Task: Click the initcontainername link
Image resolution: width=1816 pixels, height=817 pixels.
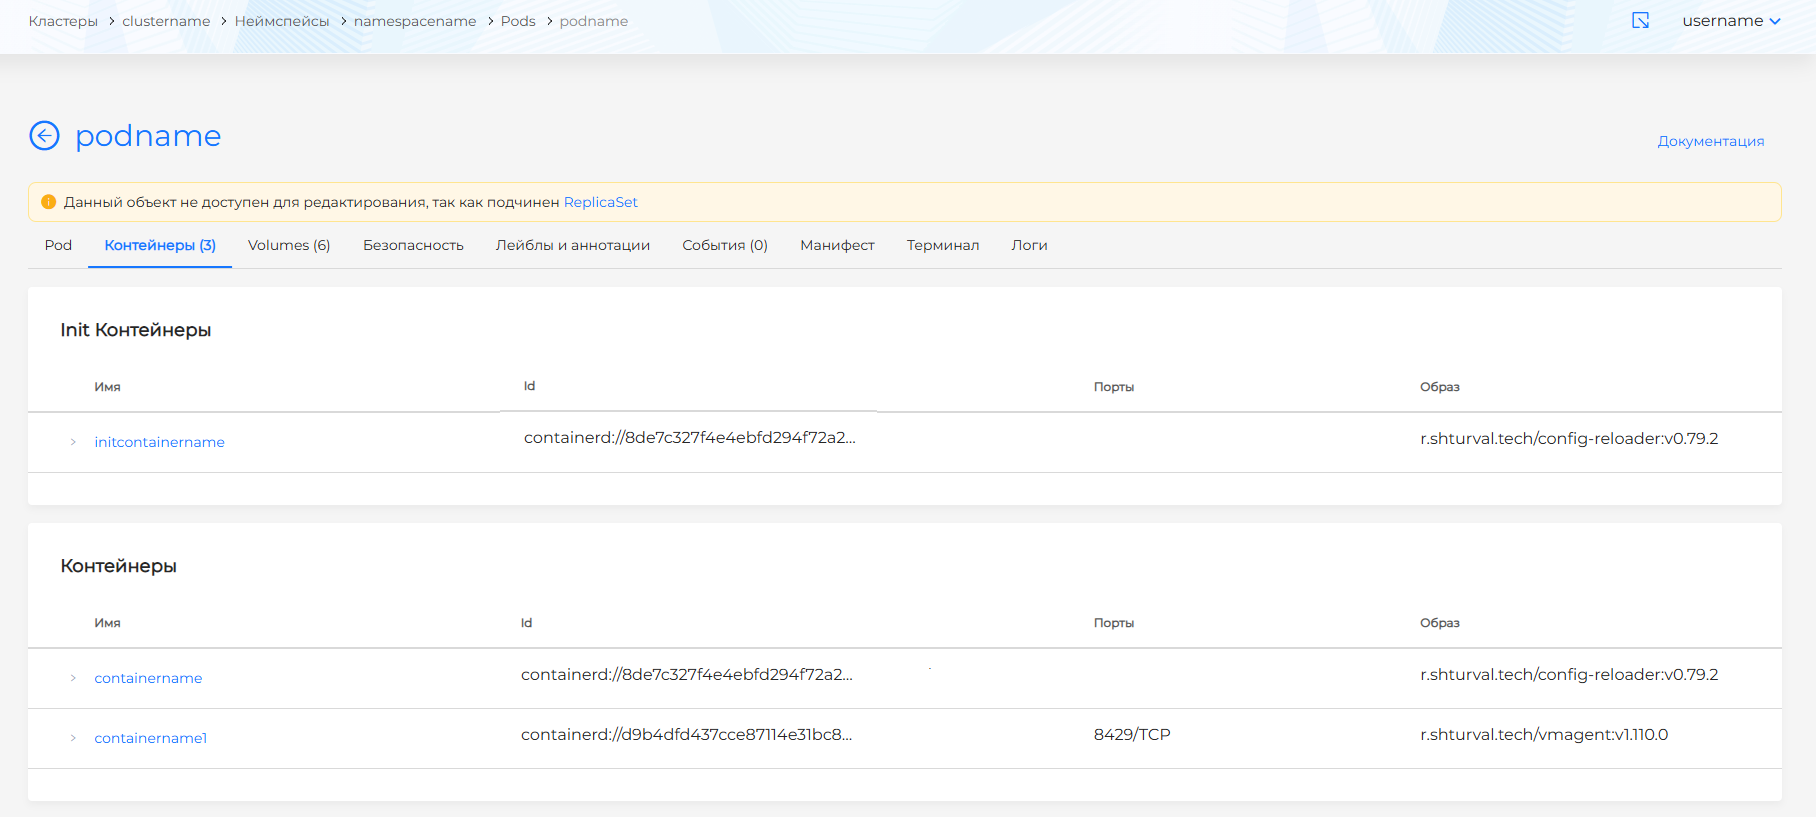Action: pos(159,442)
